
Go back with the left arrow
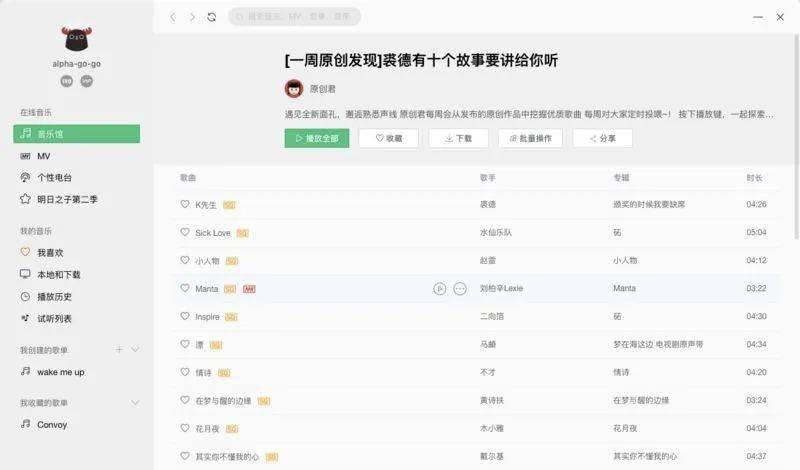click(173, 17)
